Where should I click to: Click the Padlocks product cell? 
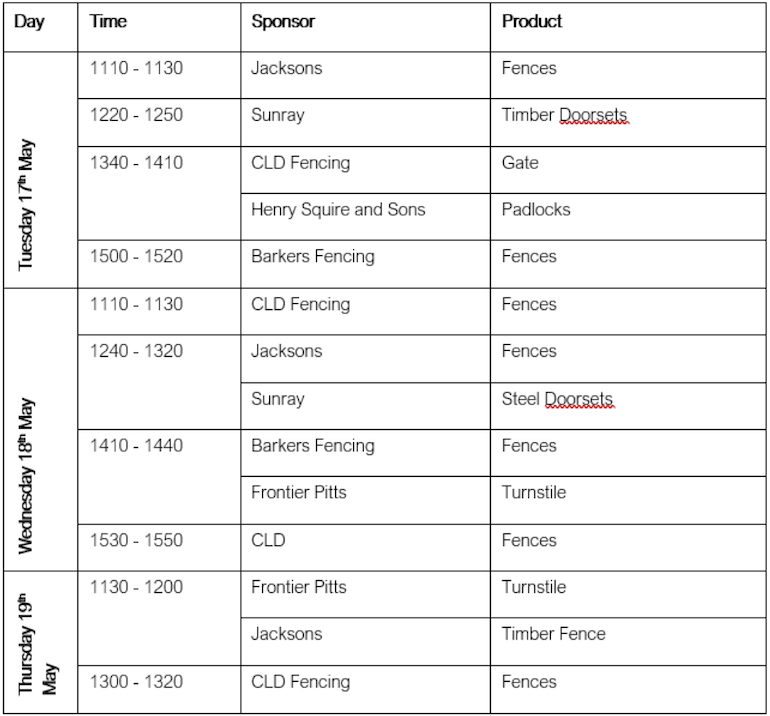pyautogui.click(x=628, y=217)
